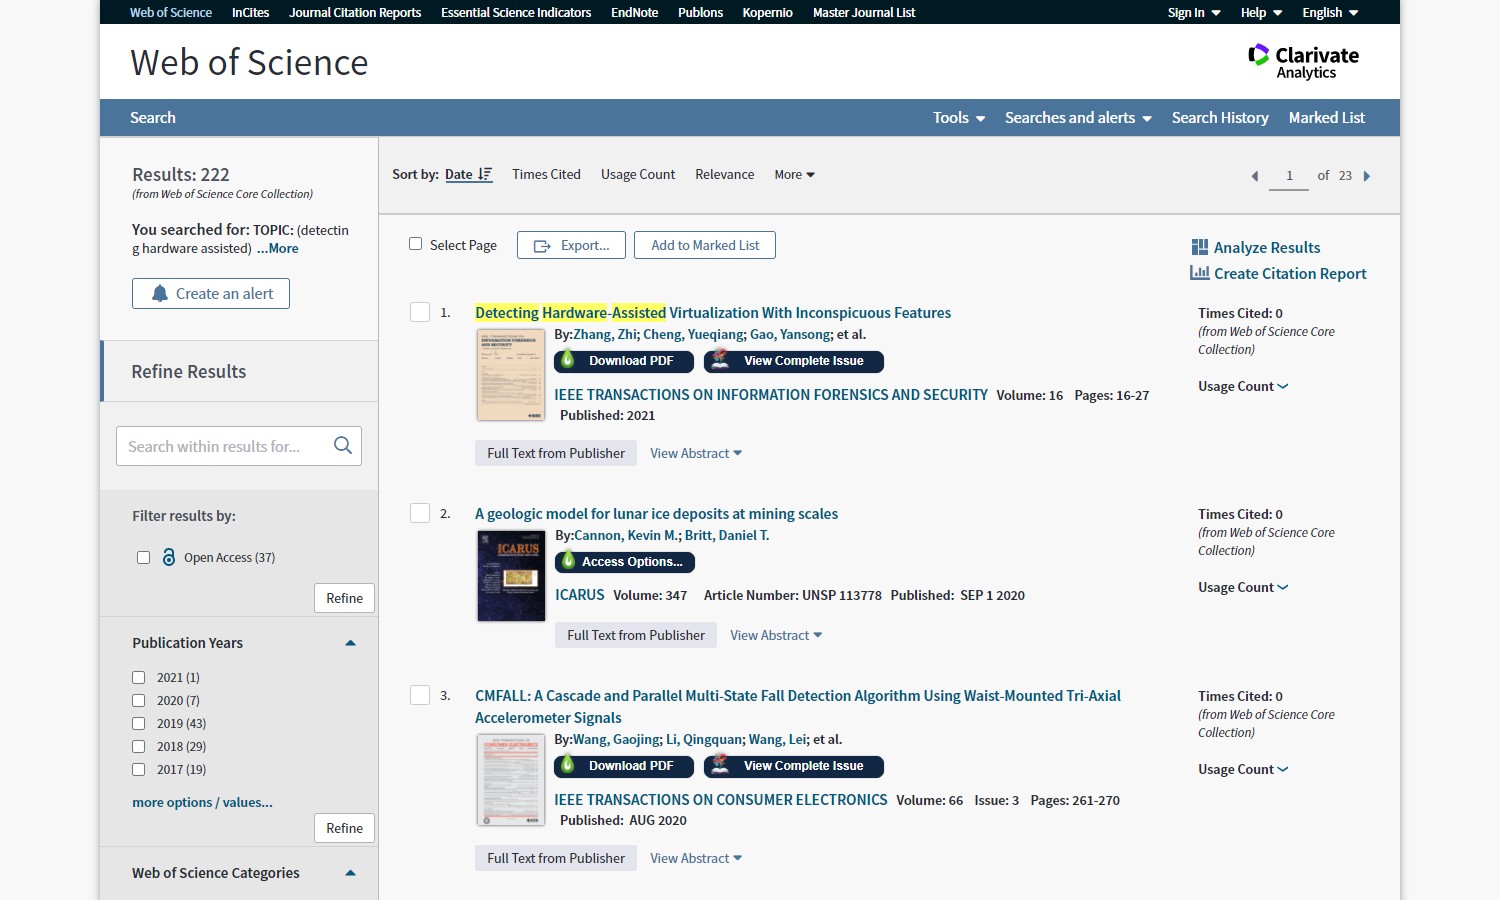Screen dimensions: 1500x900
Task: Check the Select Page checkbox
Action: click(416, 244)
